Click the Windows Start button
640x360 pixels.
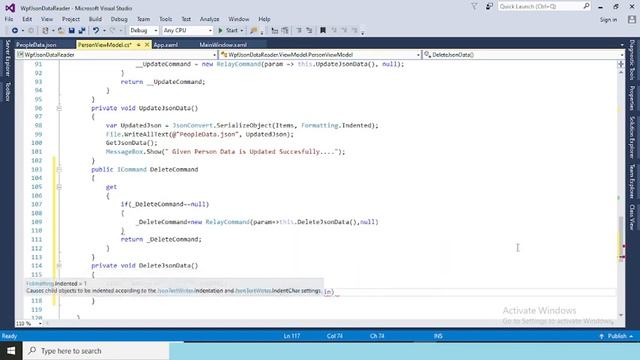click(11, 351)
